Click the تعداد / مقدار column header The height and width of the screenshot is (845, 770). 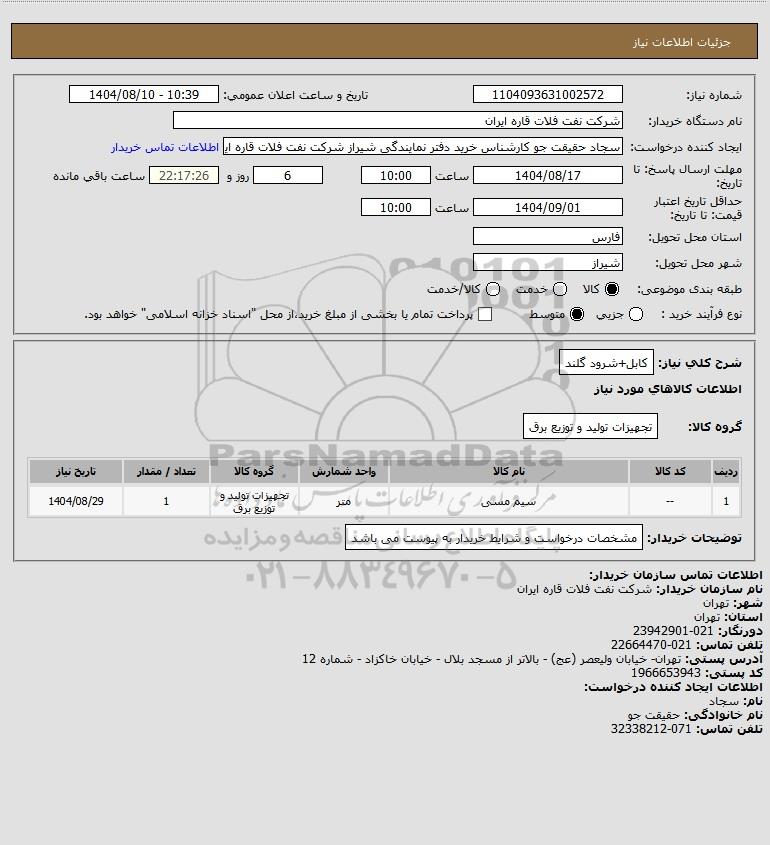pyautogui.click(x=166, y=472)
